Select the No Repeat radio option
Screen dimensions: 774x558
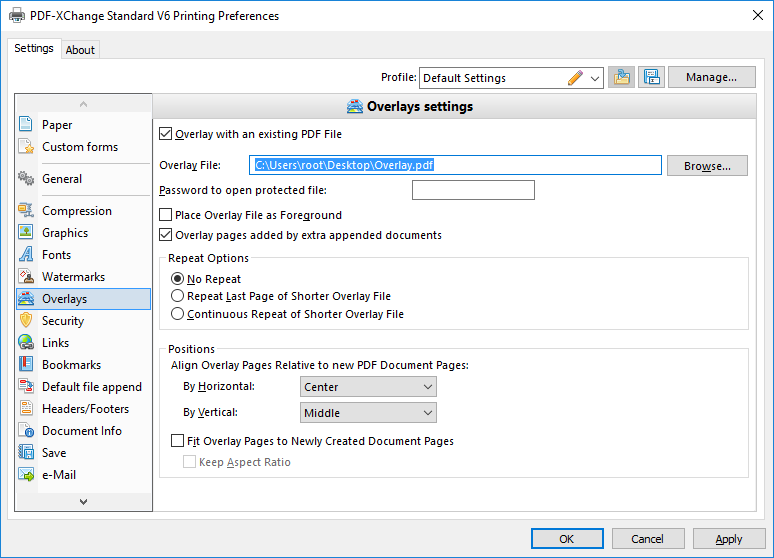pyautogui.click(x=177, y=279)
